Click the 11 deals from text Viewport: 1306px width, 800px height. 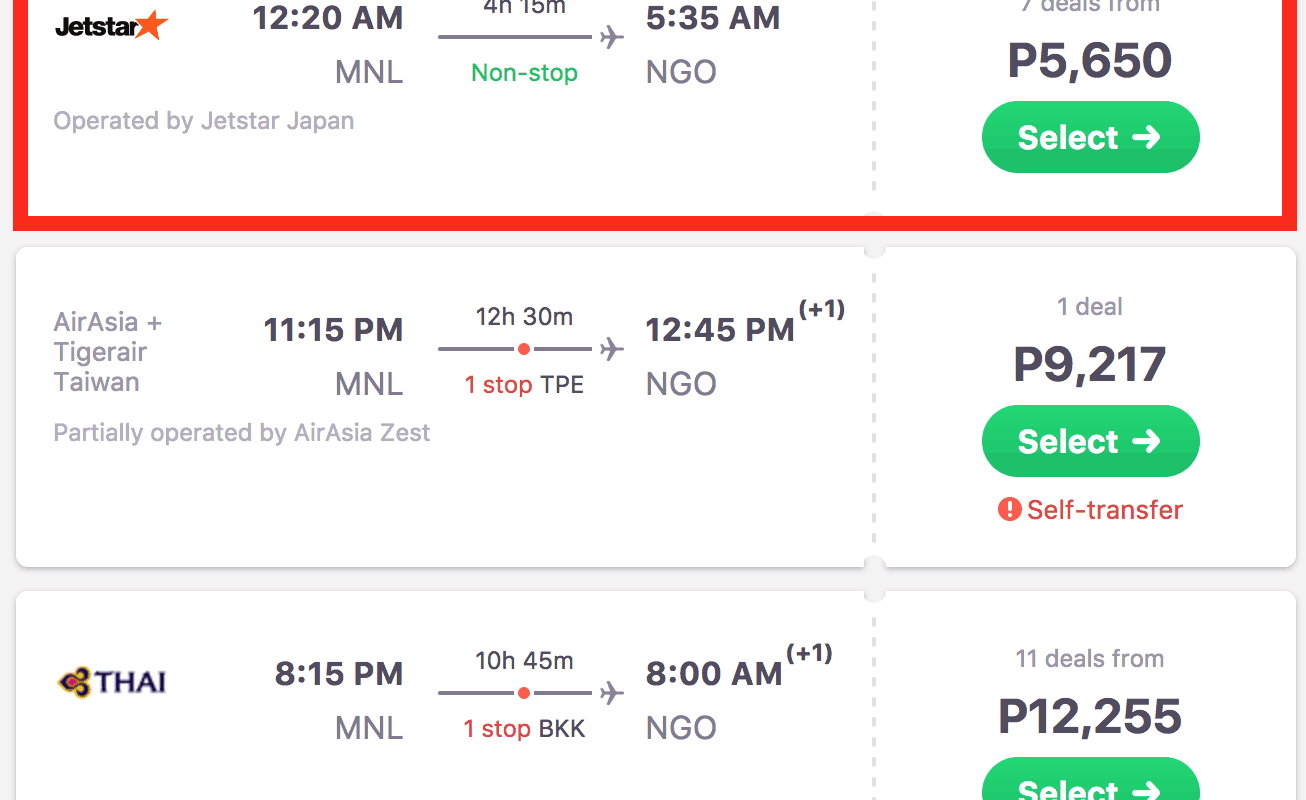(x=1090, y=659)
